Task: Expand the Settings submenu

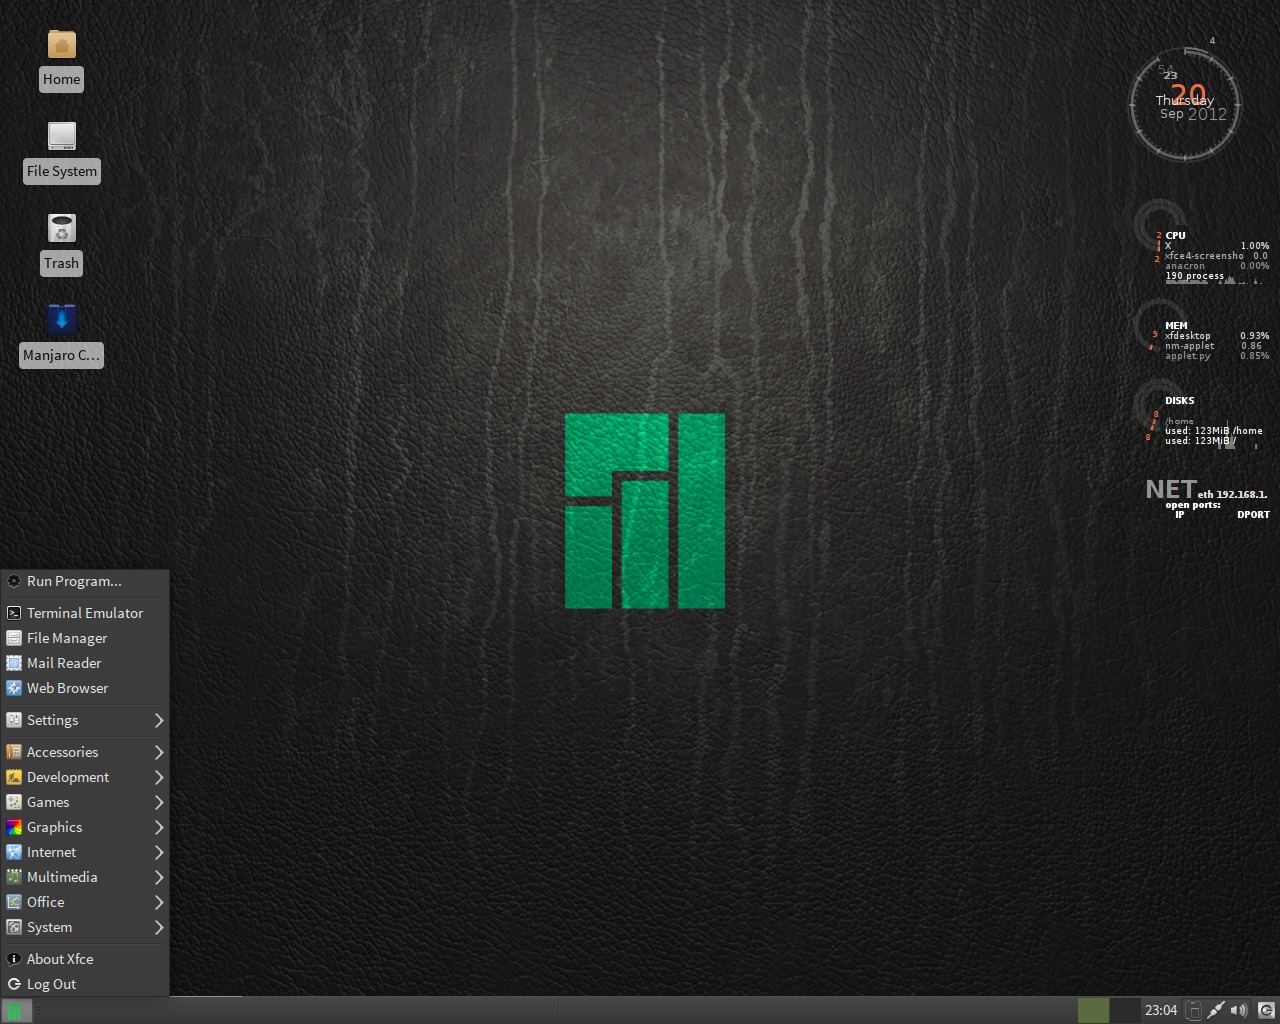Action: point(50,720)
